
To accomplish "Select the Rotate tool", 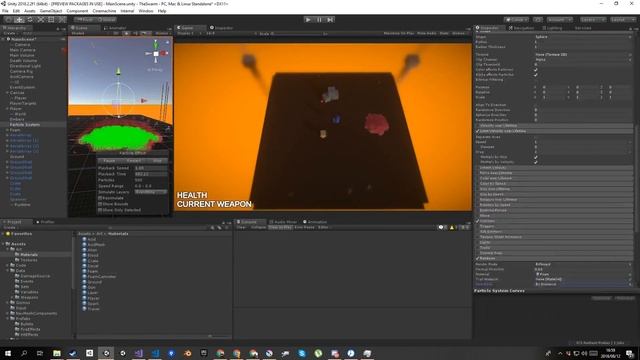I will pyautogui.click(x=30, y=19).
